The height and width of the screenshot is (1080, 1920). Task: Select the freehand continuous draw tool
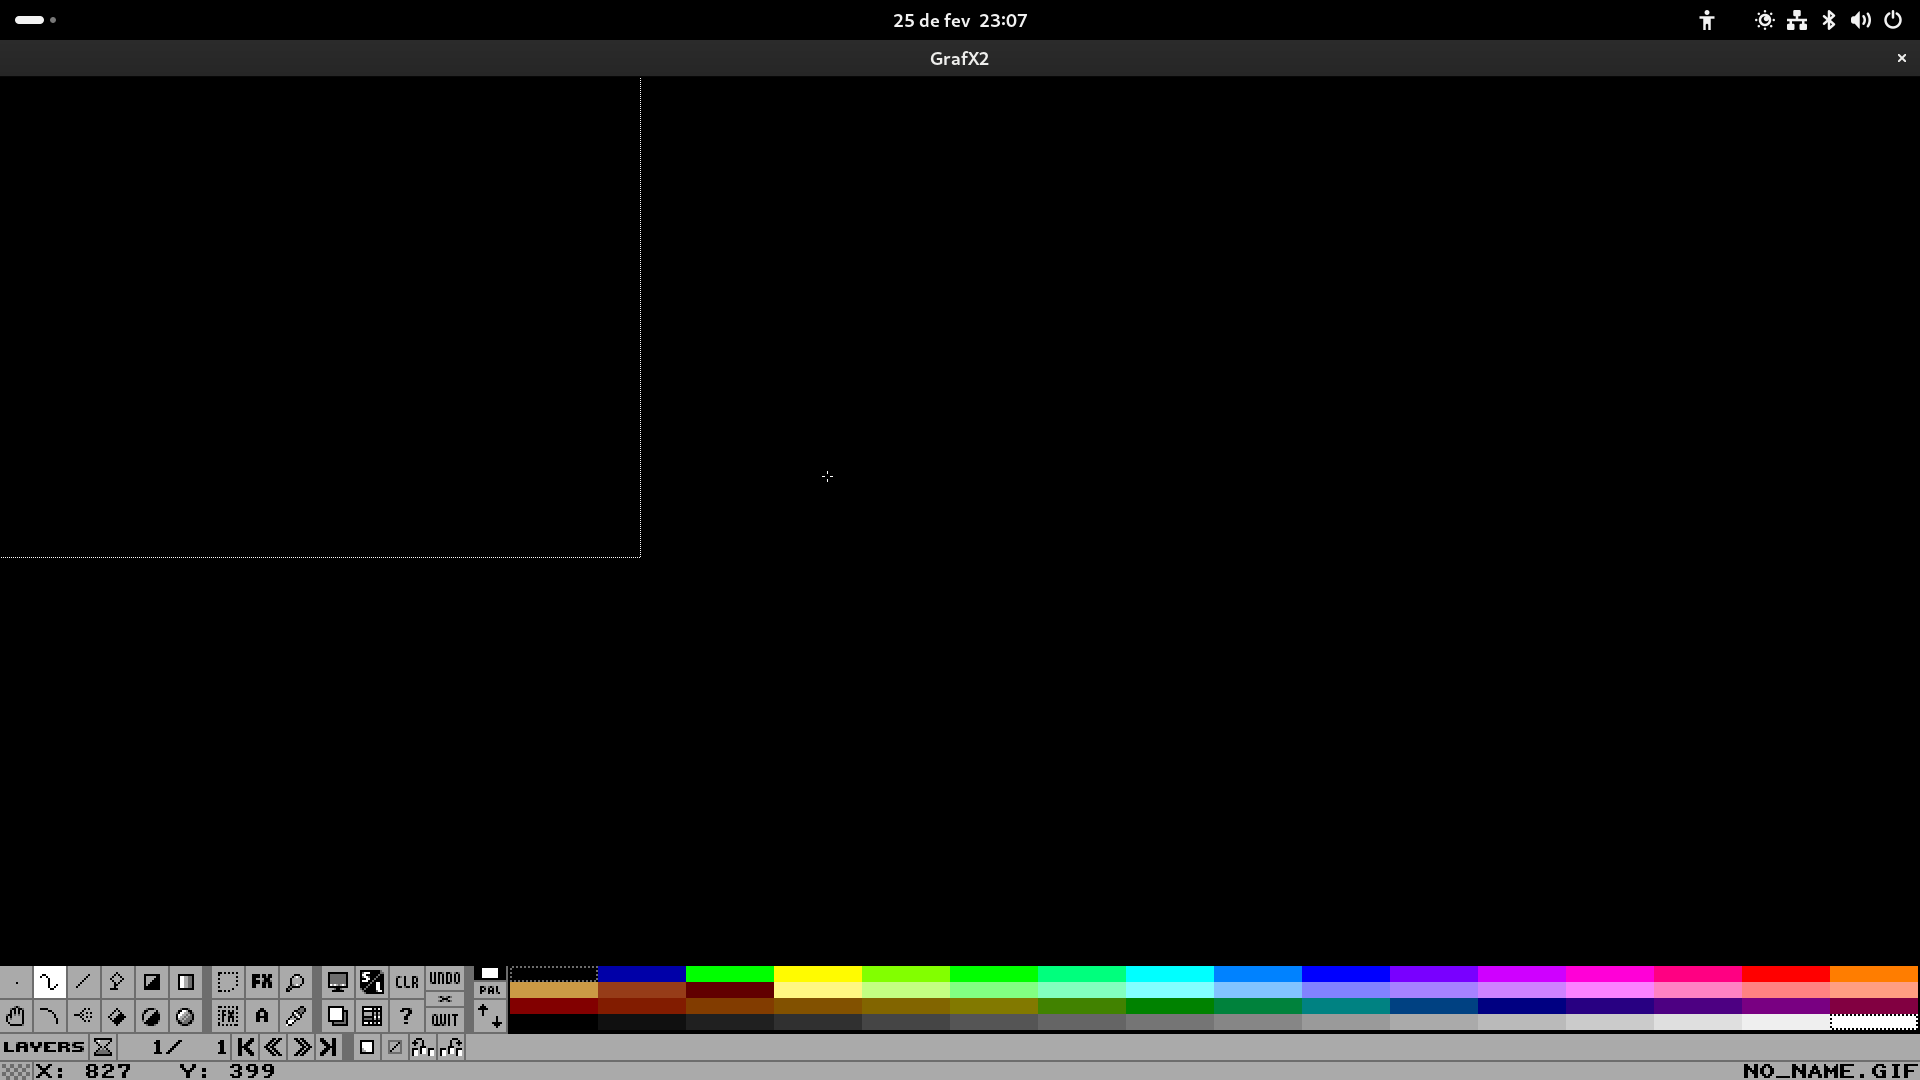tap(49, 982)
